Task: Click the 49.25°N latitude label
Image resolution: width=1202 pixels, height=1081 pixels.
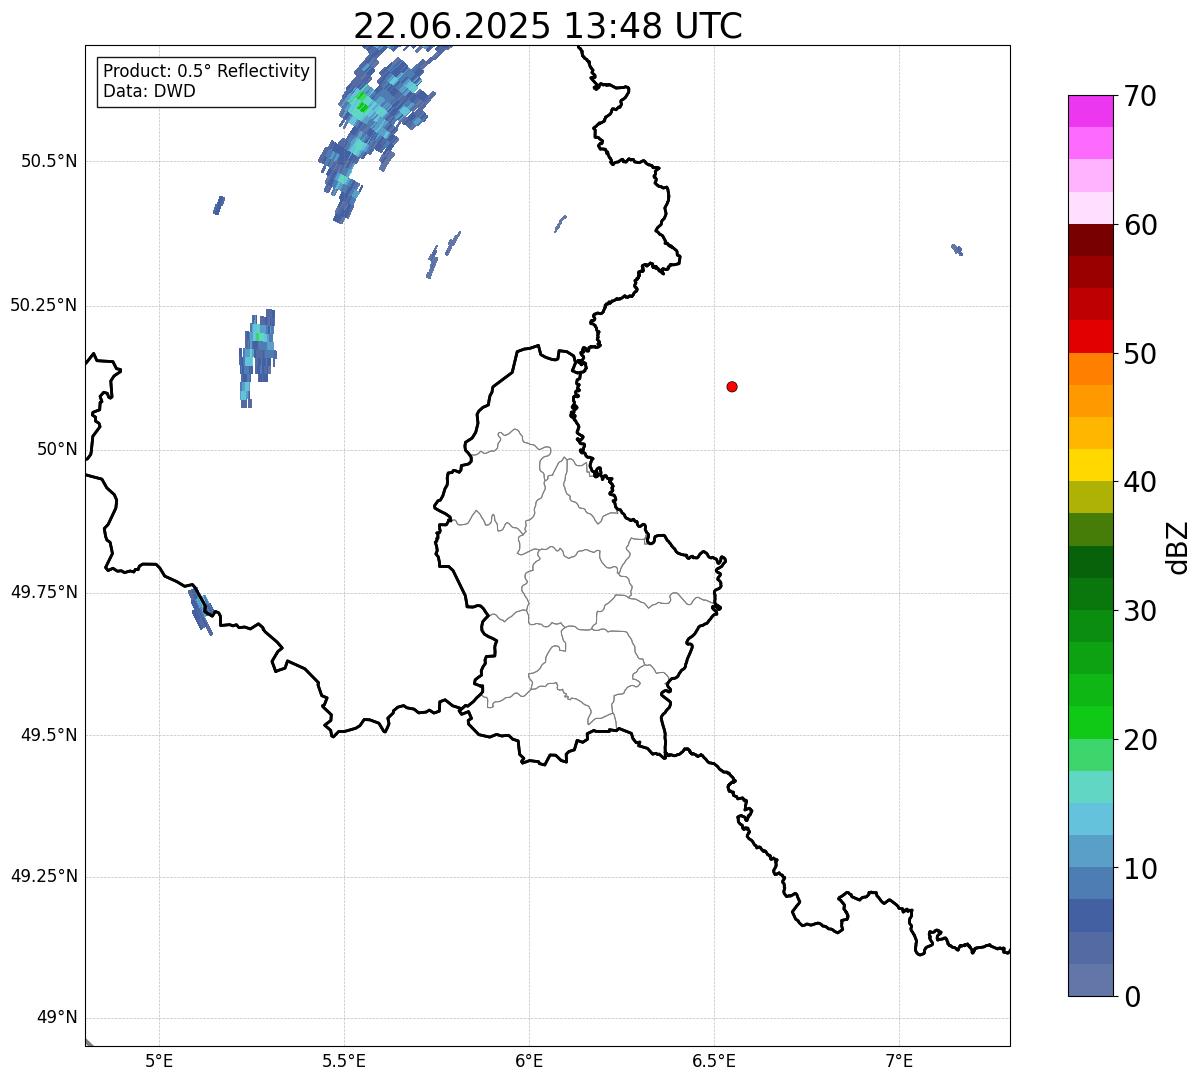Action: click(44, 876)
